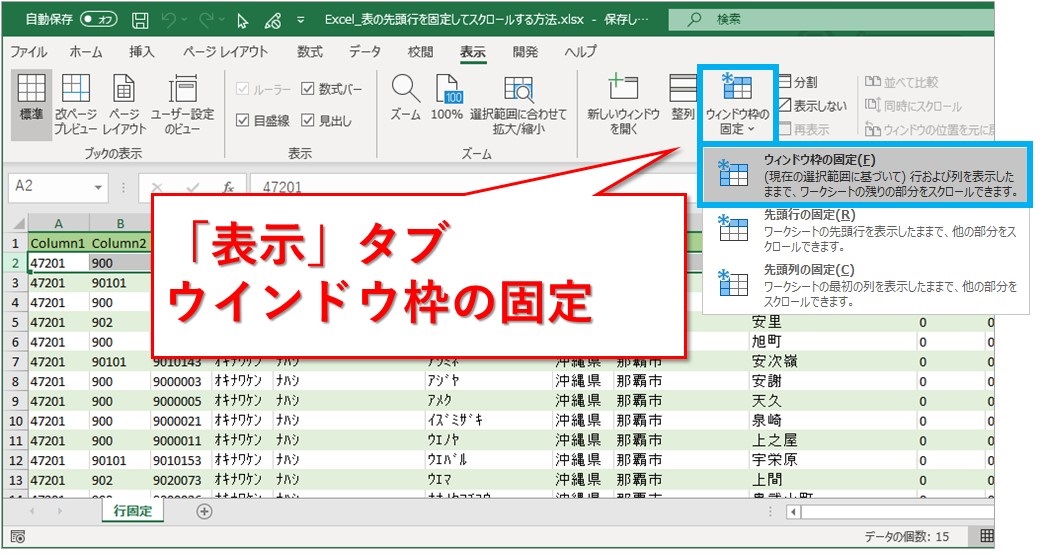1045x554 pixels.
Task: Switch to the ホーム tab
Action: point(86,51)
